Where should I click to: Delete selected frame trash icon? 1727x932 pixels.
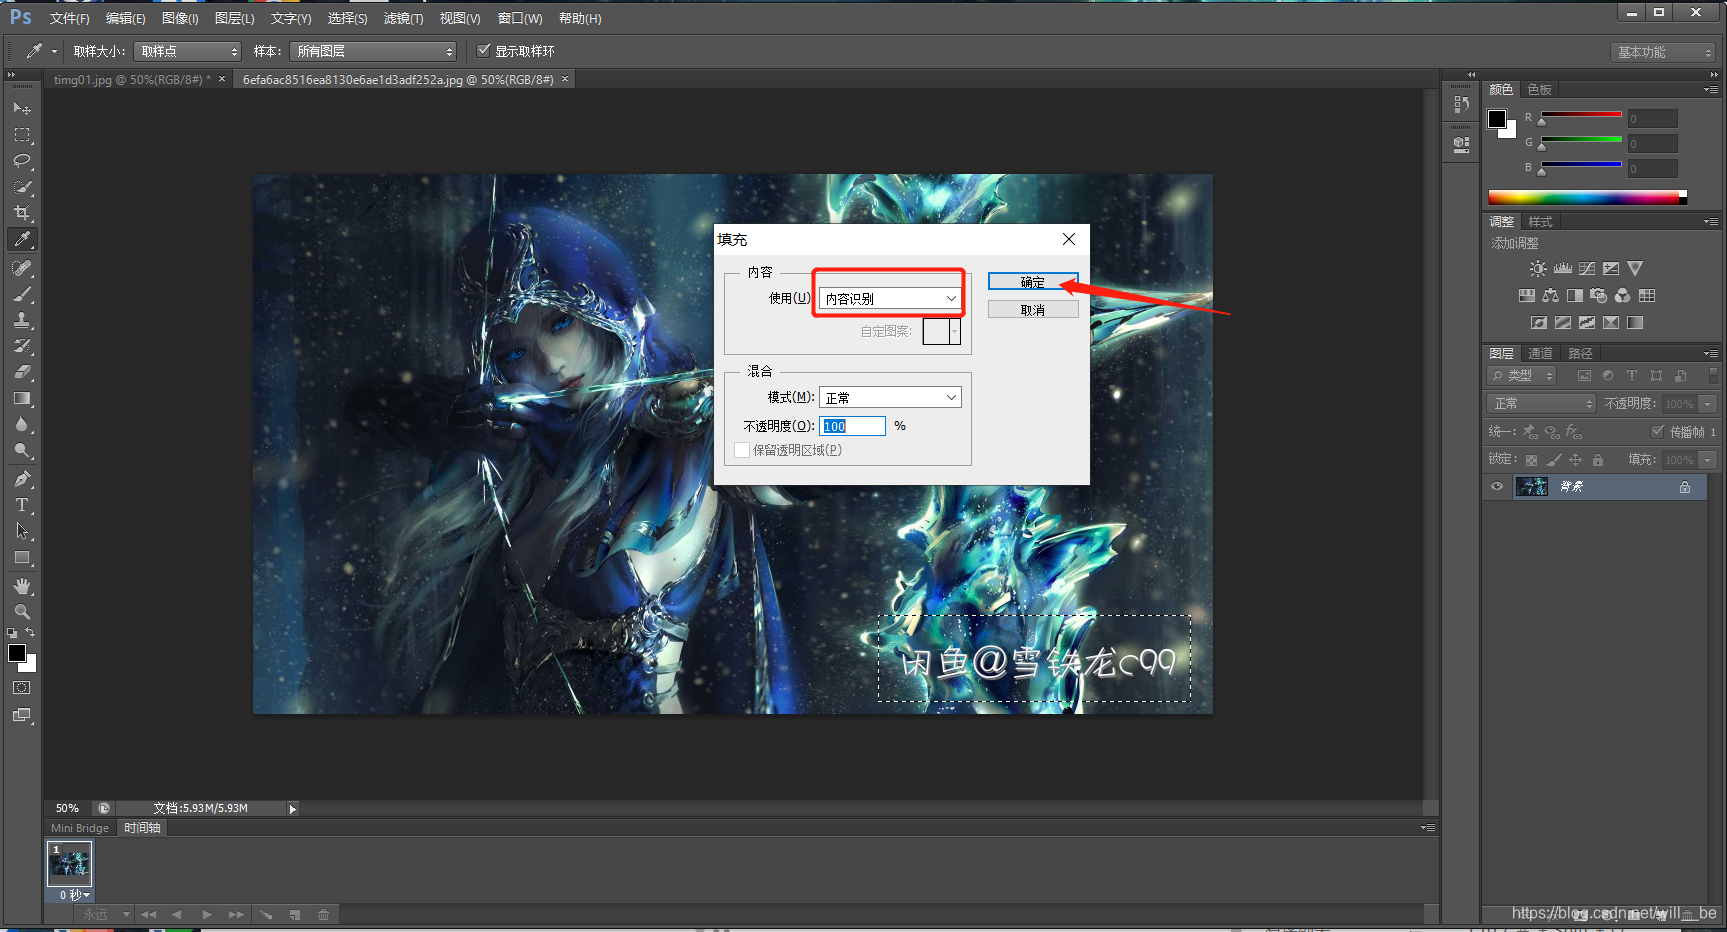click(323, 914)
